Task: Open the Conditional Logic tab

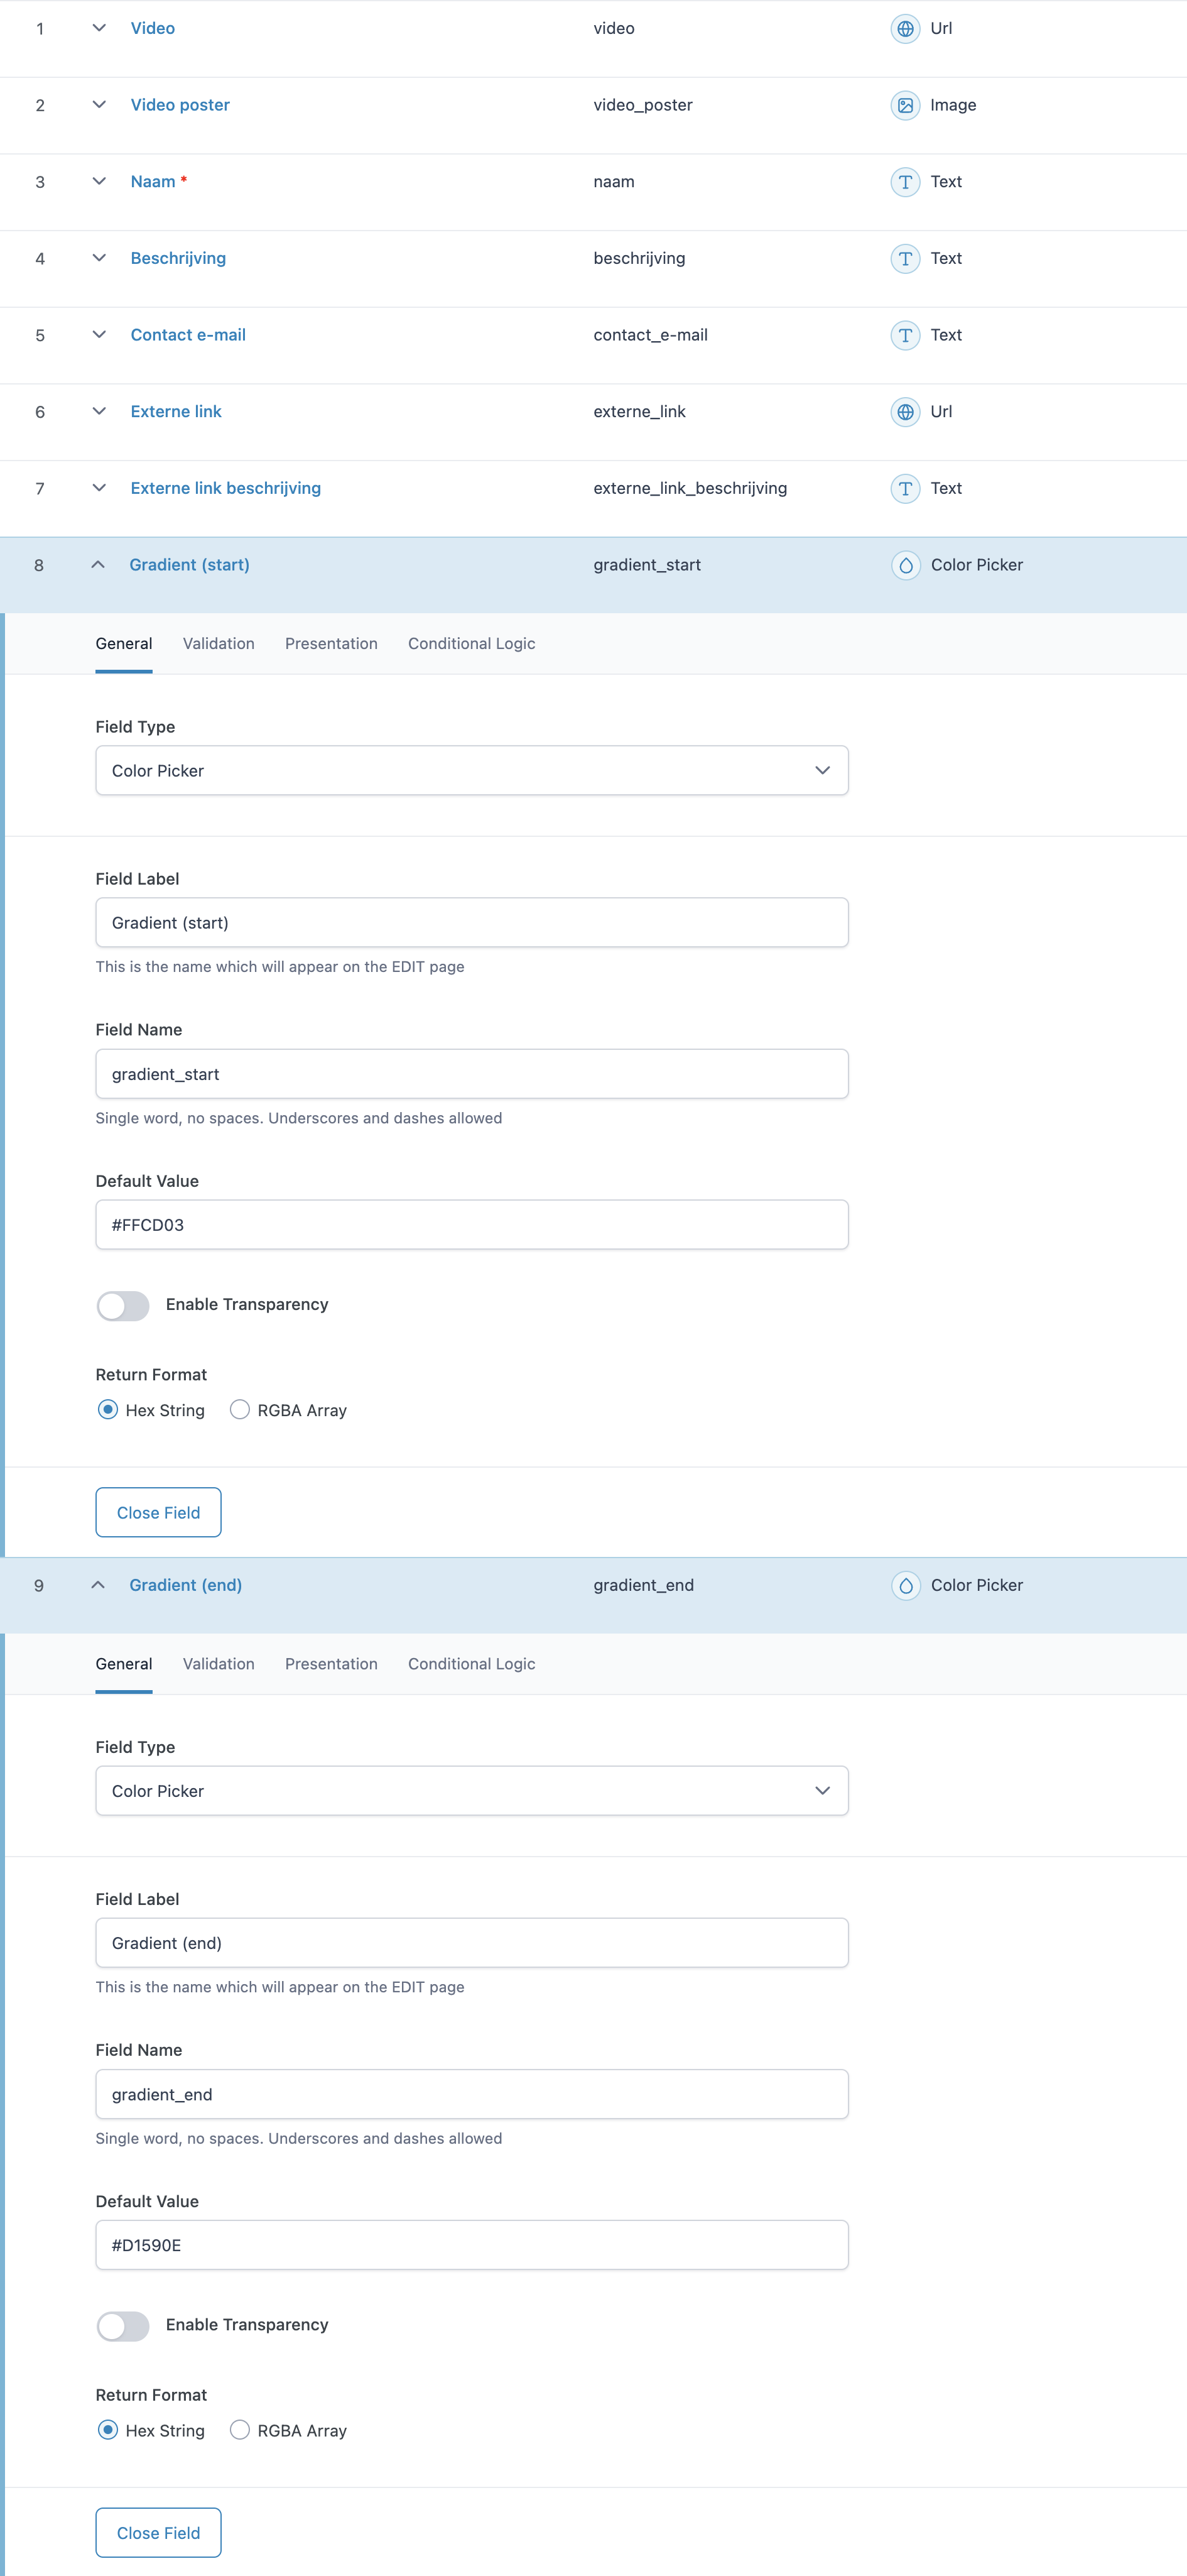Action: 471,643
